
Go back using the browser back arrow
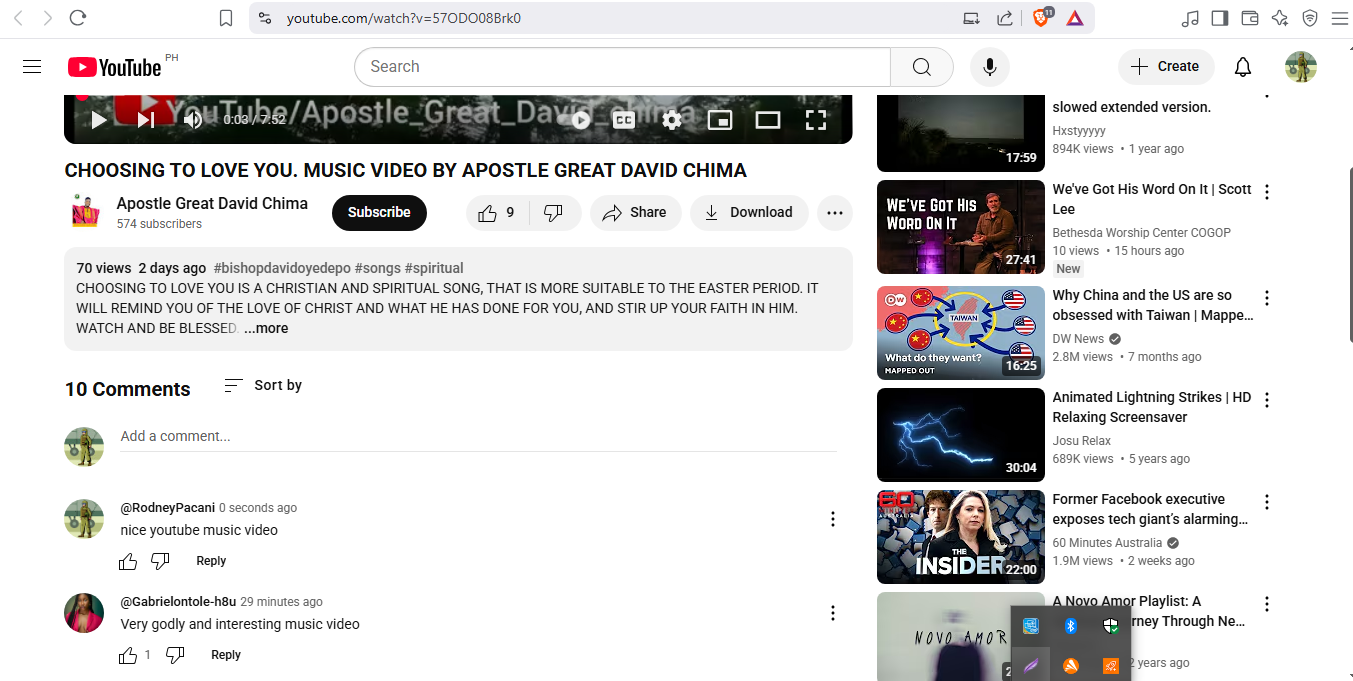[x=18, y=18]
